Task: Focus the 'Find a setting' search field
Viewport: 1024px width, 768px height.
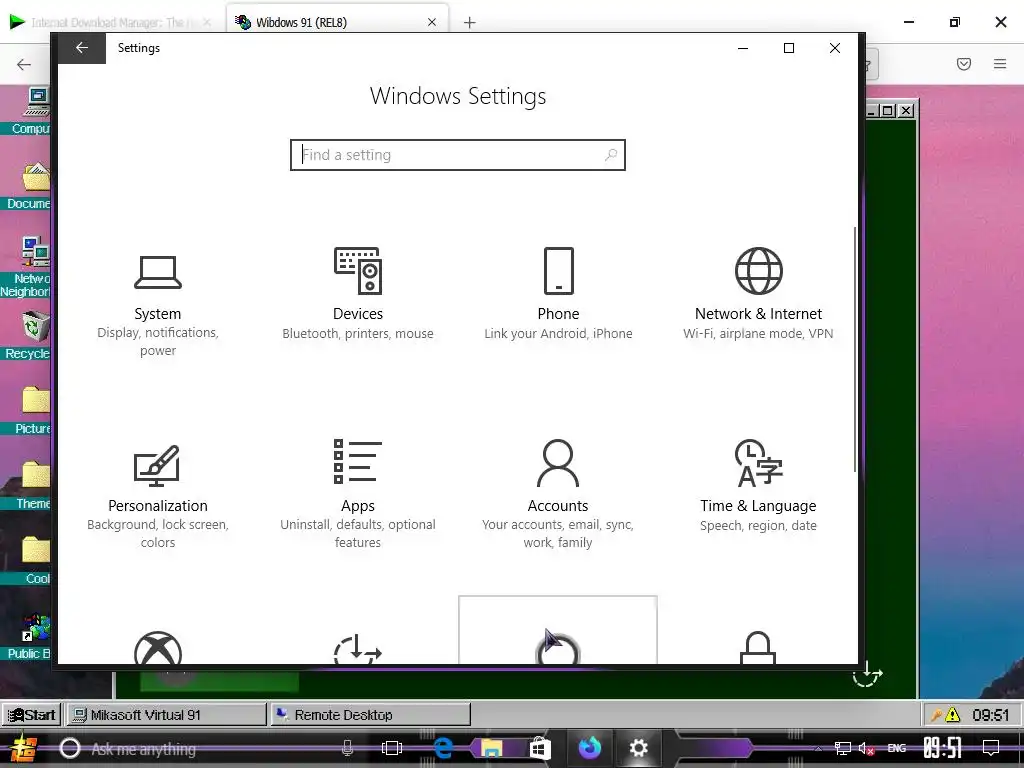Action: point(458,155)
